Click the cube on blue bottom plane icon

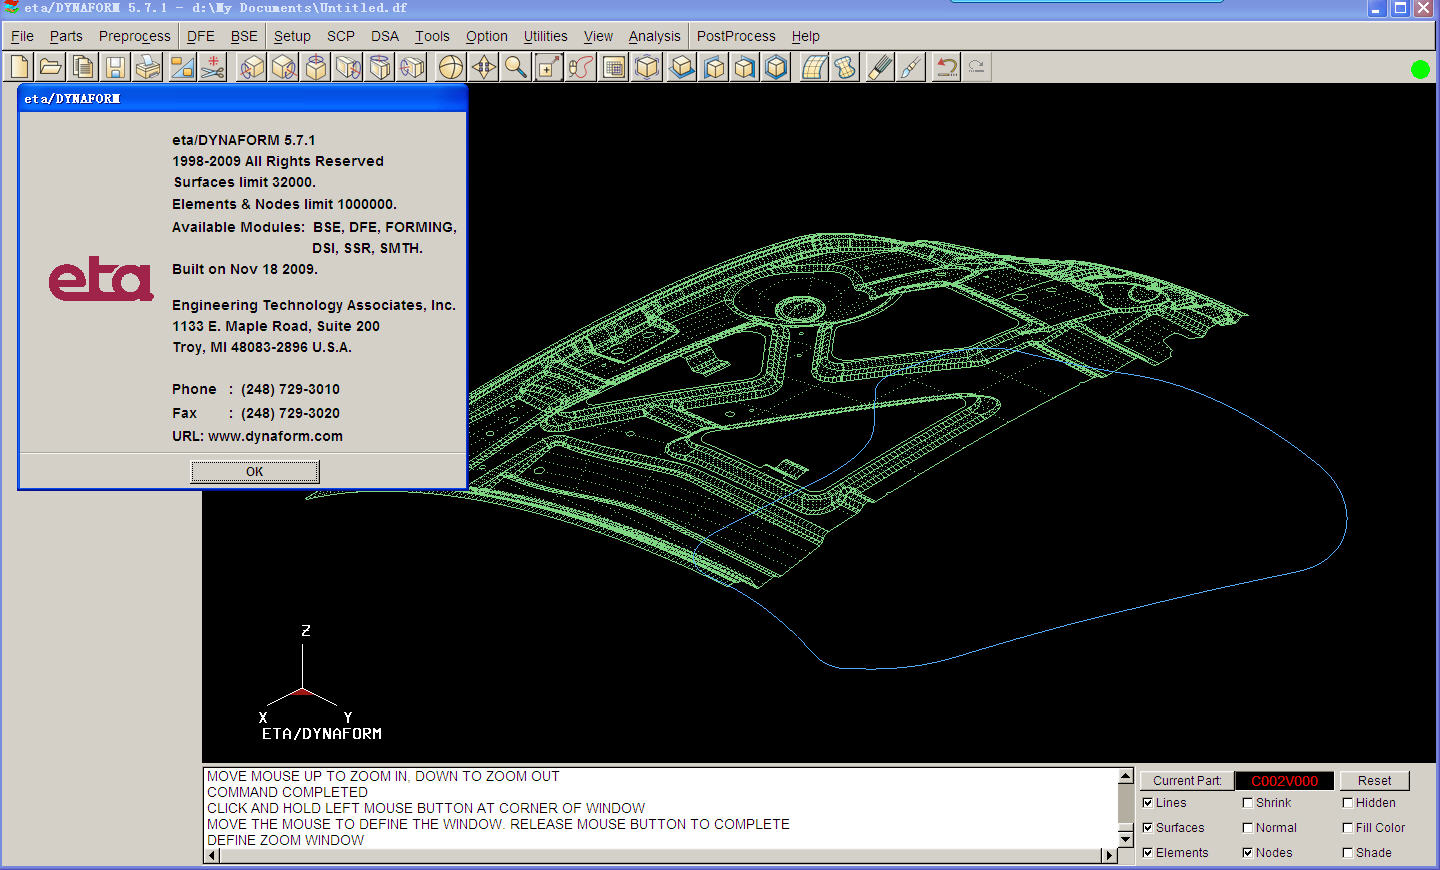click(x=682, y=67)
